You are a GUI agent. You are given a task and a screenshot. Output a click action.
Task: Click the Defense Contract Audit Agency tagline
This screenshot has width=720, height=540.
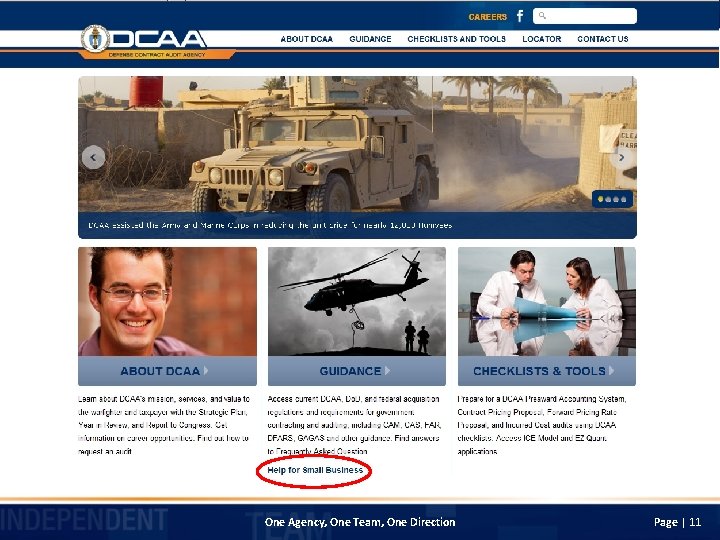pyautogui.click(x=157, y=55)
